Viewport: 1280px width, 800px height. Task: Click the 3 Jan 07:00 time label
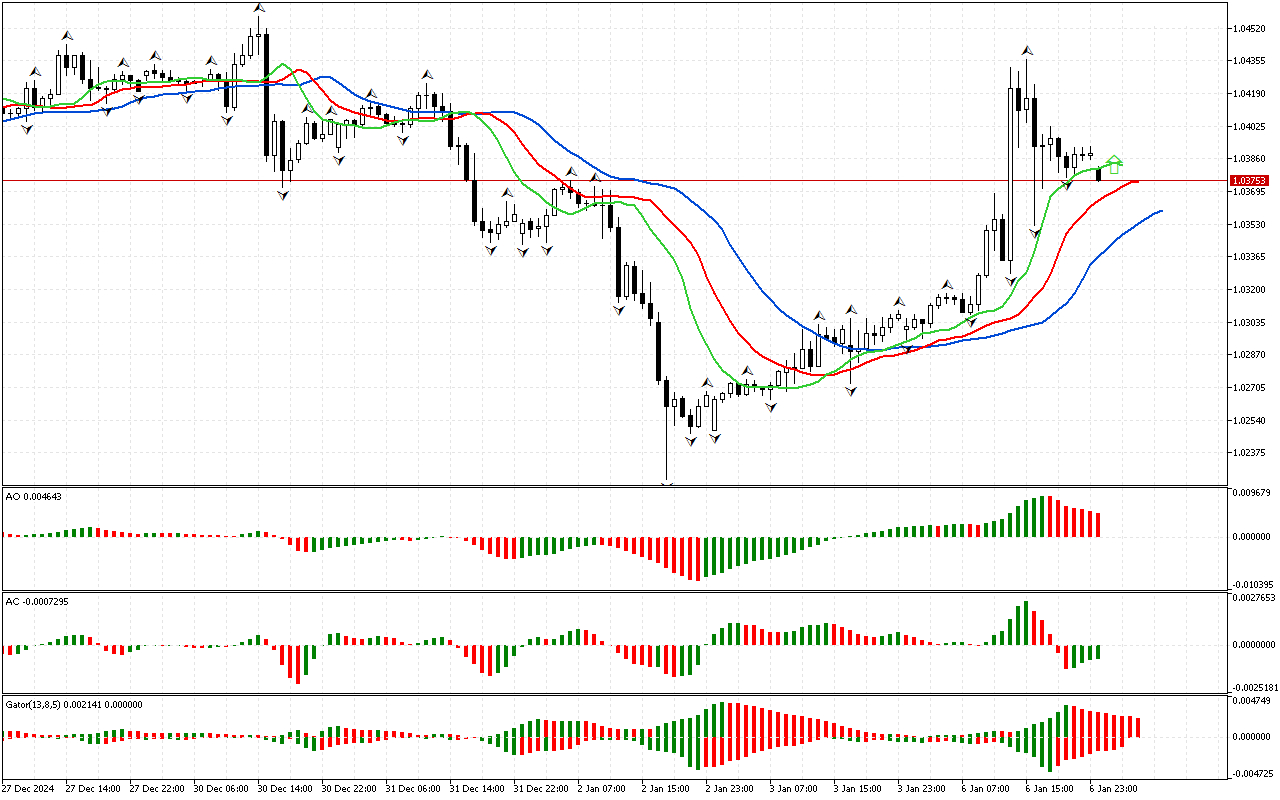click(792, 788)
